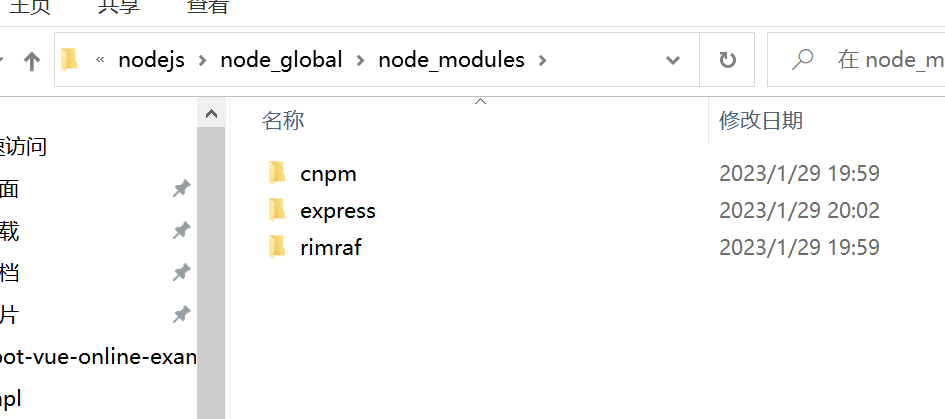Sort by 修改日期 column header

click(x=760, y=121)
